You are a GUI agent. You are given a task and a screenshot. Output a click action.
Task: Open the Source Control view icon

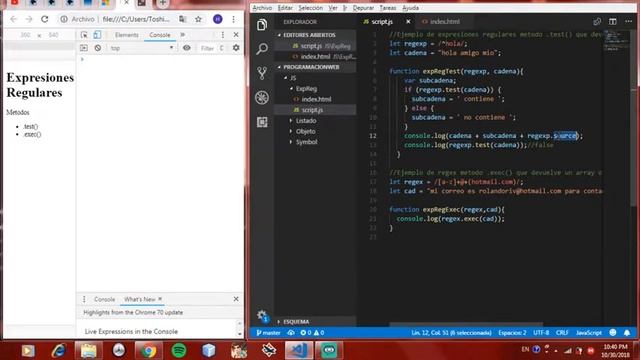pyautogui.click(x=262, y=73)
